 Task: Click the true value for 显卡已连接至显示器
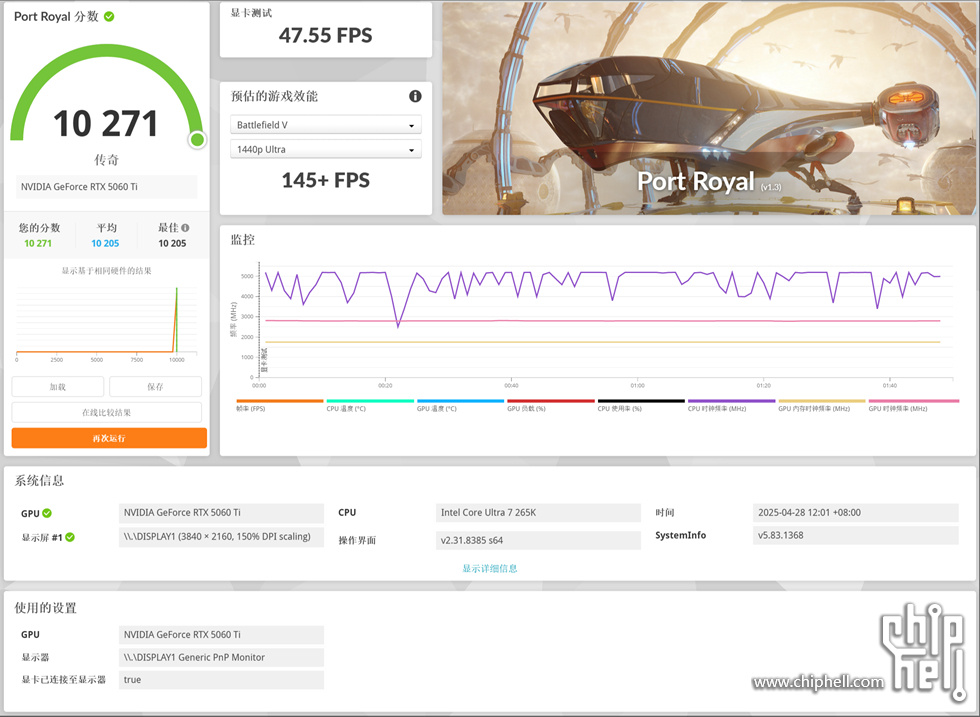click(221, 680)
